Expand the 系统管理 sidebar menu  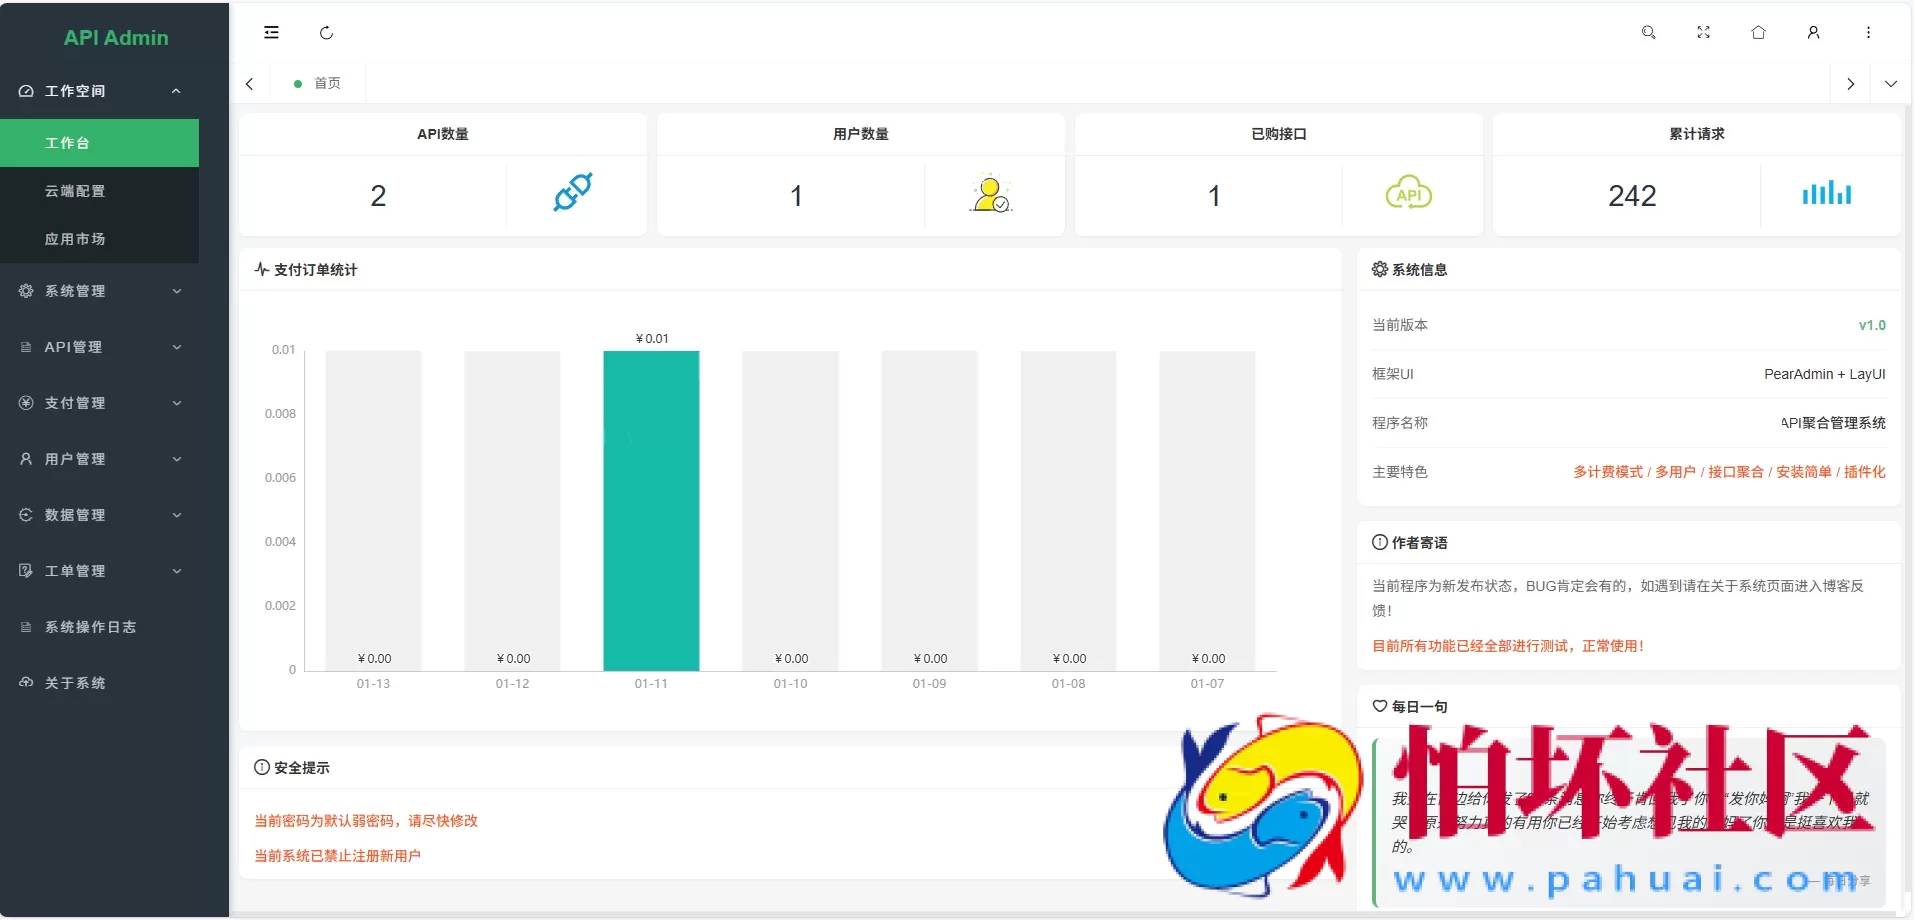(x=100, y=291)
